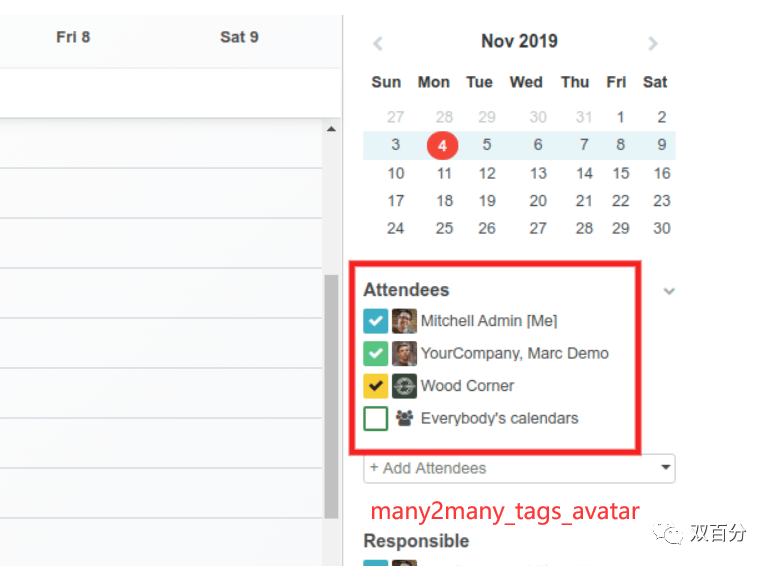Click Marc Demo's avatar picture
This screenshot has width=771, height=566.
(x=404, y=353)
